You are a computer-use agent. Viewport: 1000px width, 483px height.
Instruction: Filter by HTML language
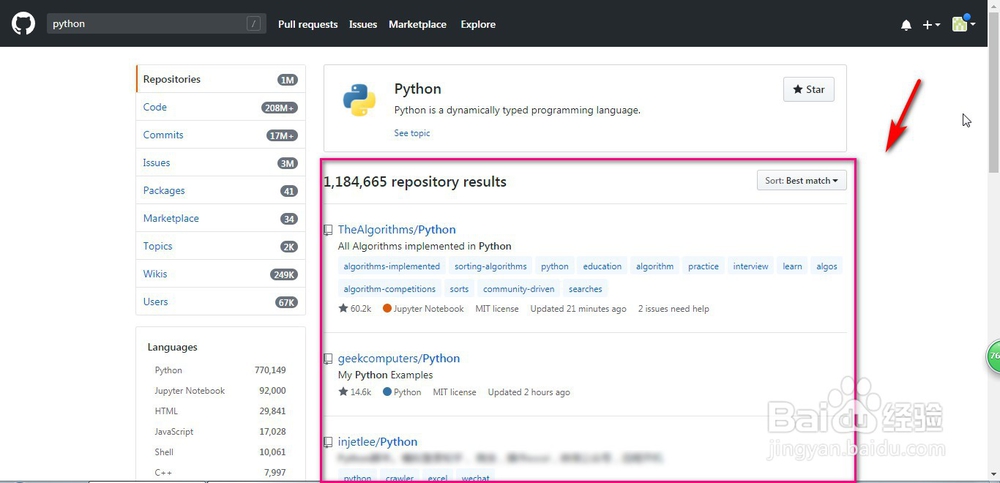pos(220,411)
